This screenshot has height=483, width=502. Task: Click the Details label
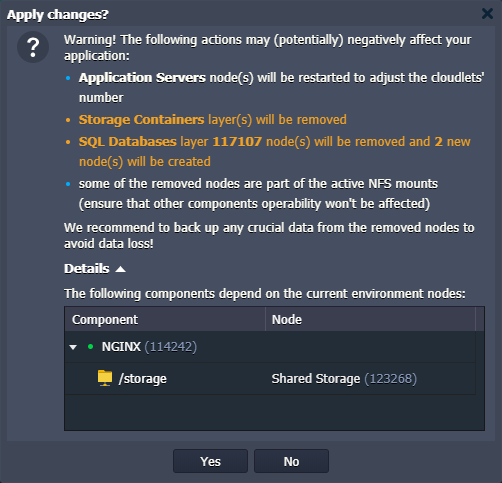point(87,269)
